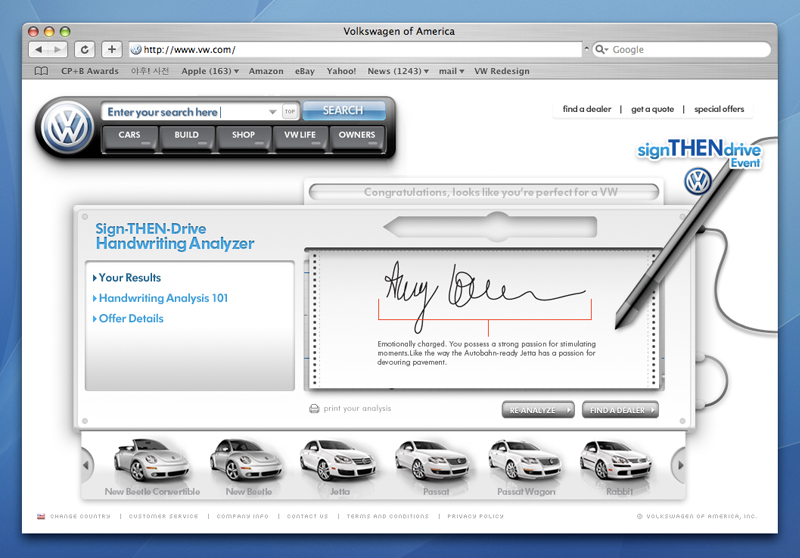Click the SEARCH button

click(343, 110)
